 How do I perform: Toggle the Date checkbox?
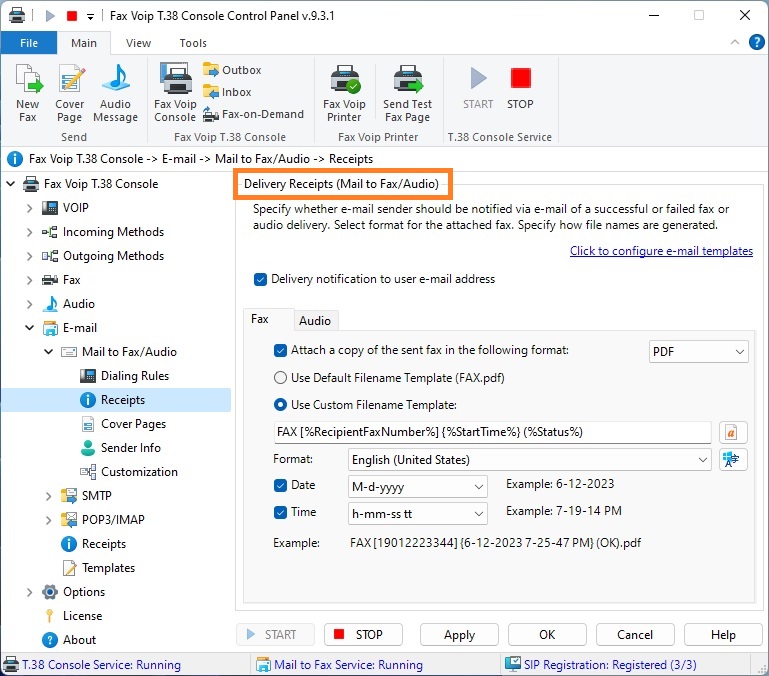pos(280,486)
